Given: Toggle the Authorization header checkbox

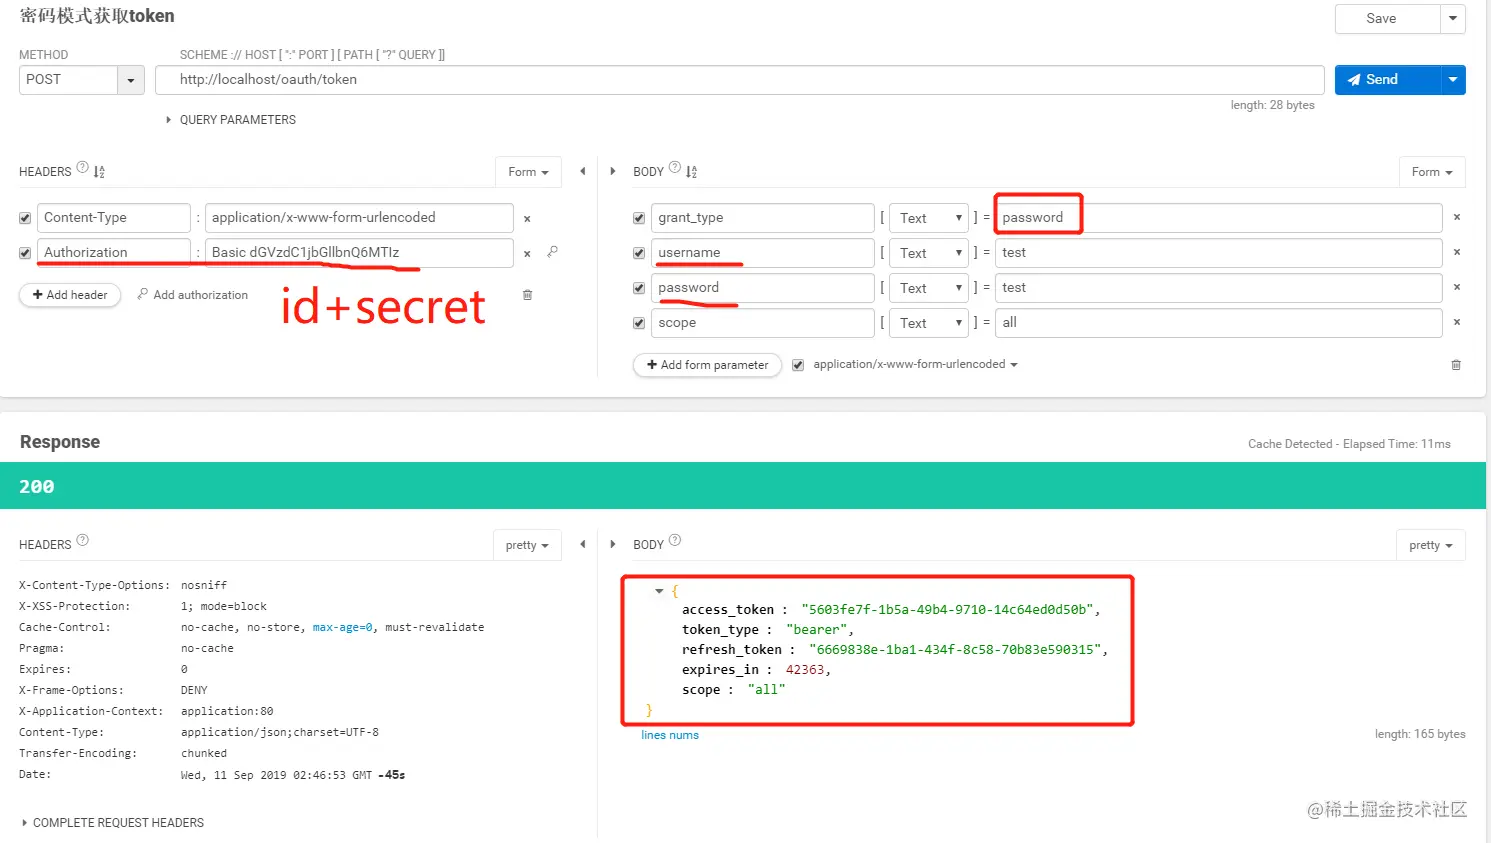Looking at the screenshot, I should [x=25, y=253].
